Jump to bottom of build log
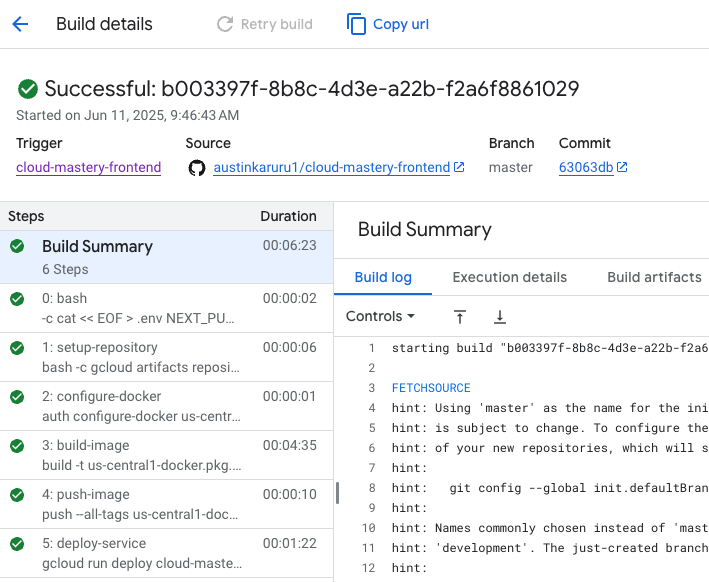Viewport: 709px width, 582px height. pos(500,317)
